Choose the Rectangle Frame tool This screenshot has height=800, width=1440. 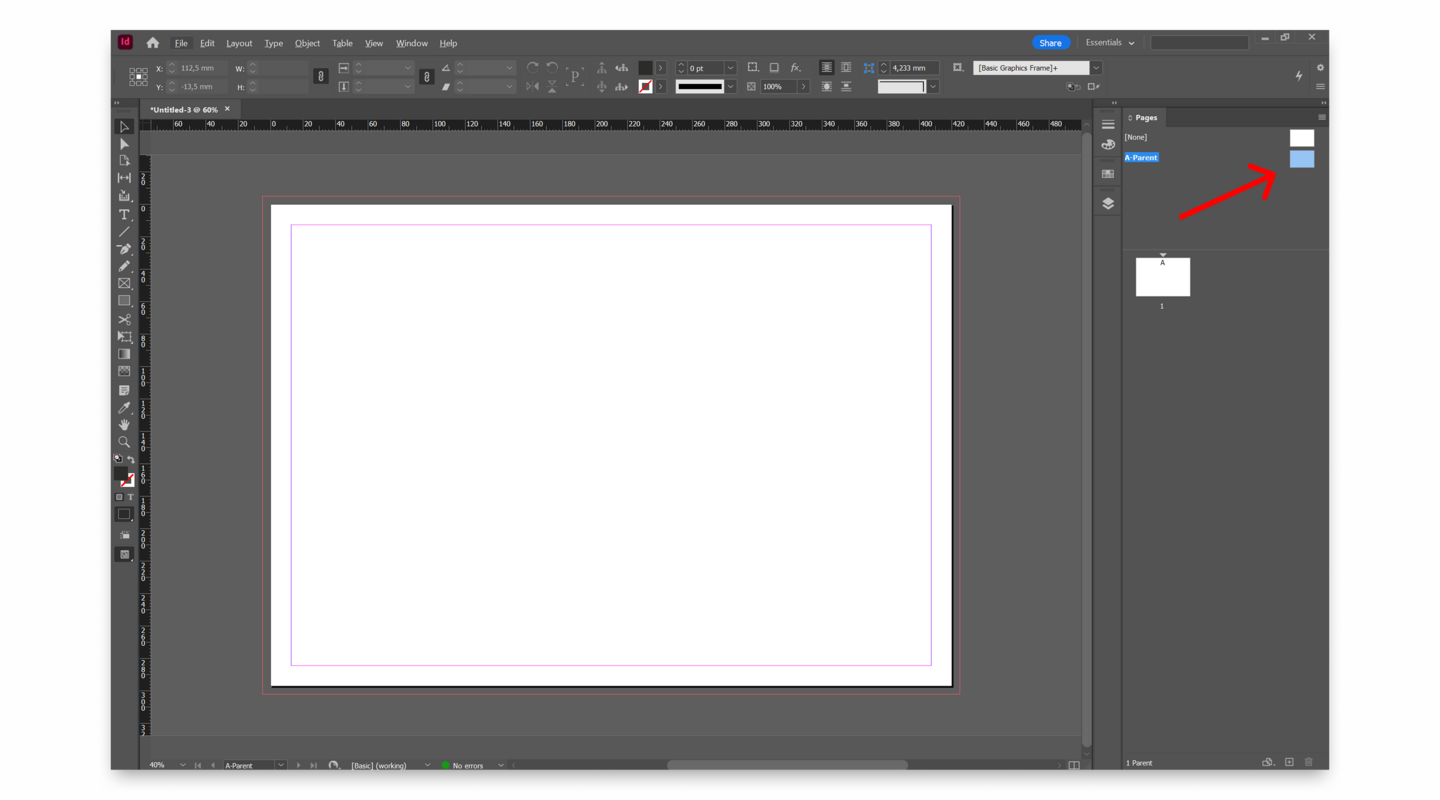[x=124, y=284]
